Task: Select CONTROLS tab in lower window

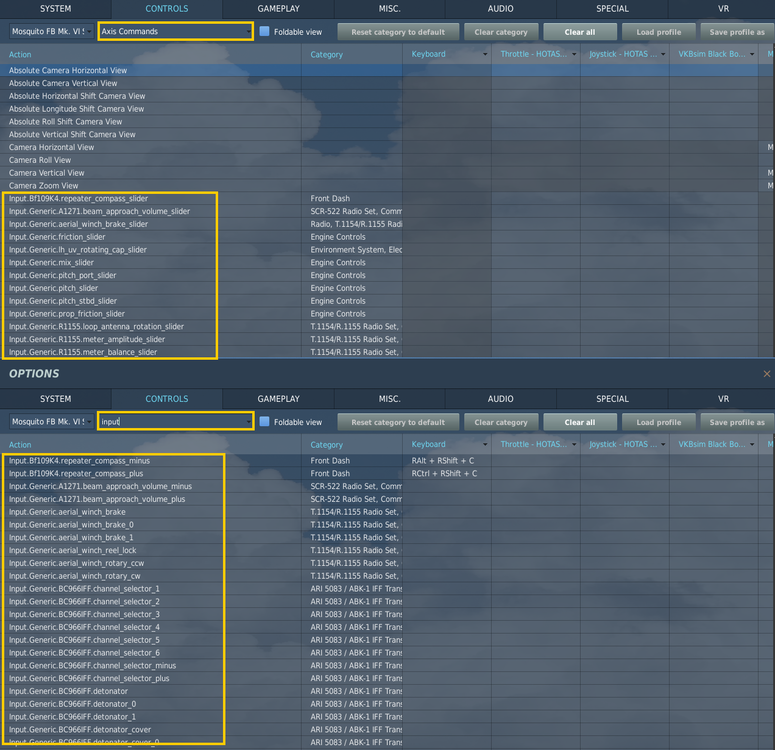Action: tap(167, 399)
